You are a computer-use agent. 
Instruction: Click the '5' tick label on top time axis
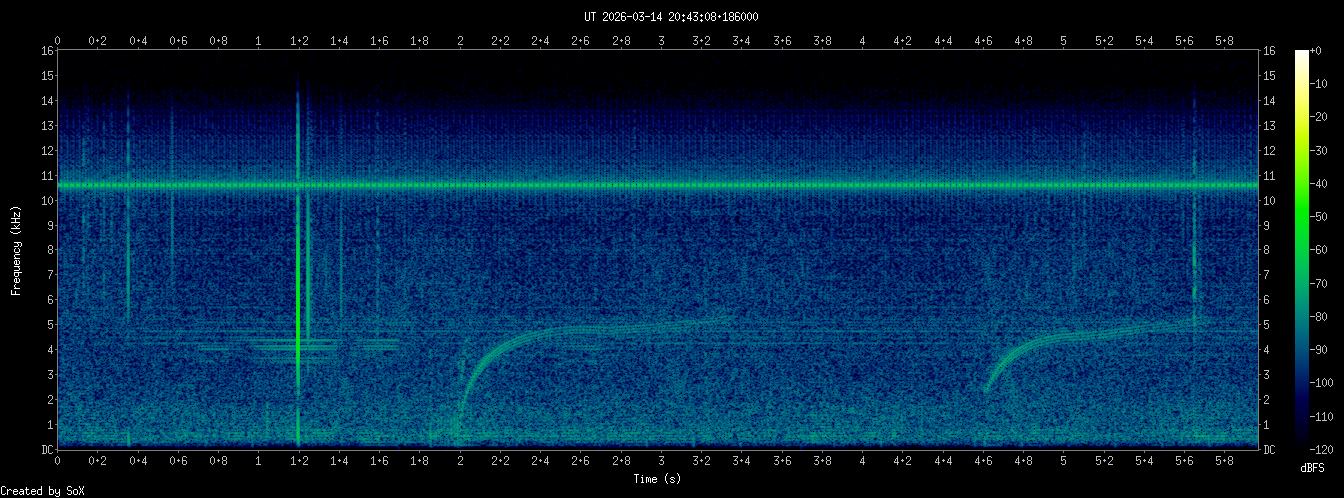click(1063, 41)
